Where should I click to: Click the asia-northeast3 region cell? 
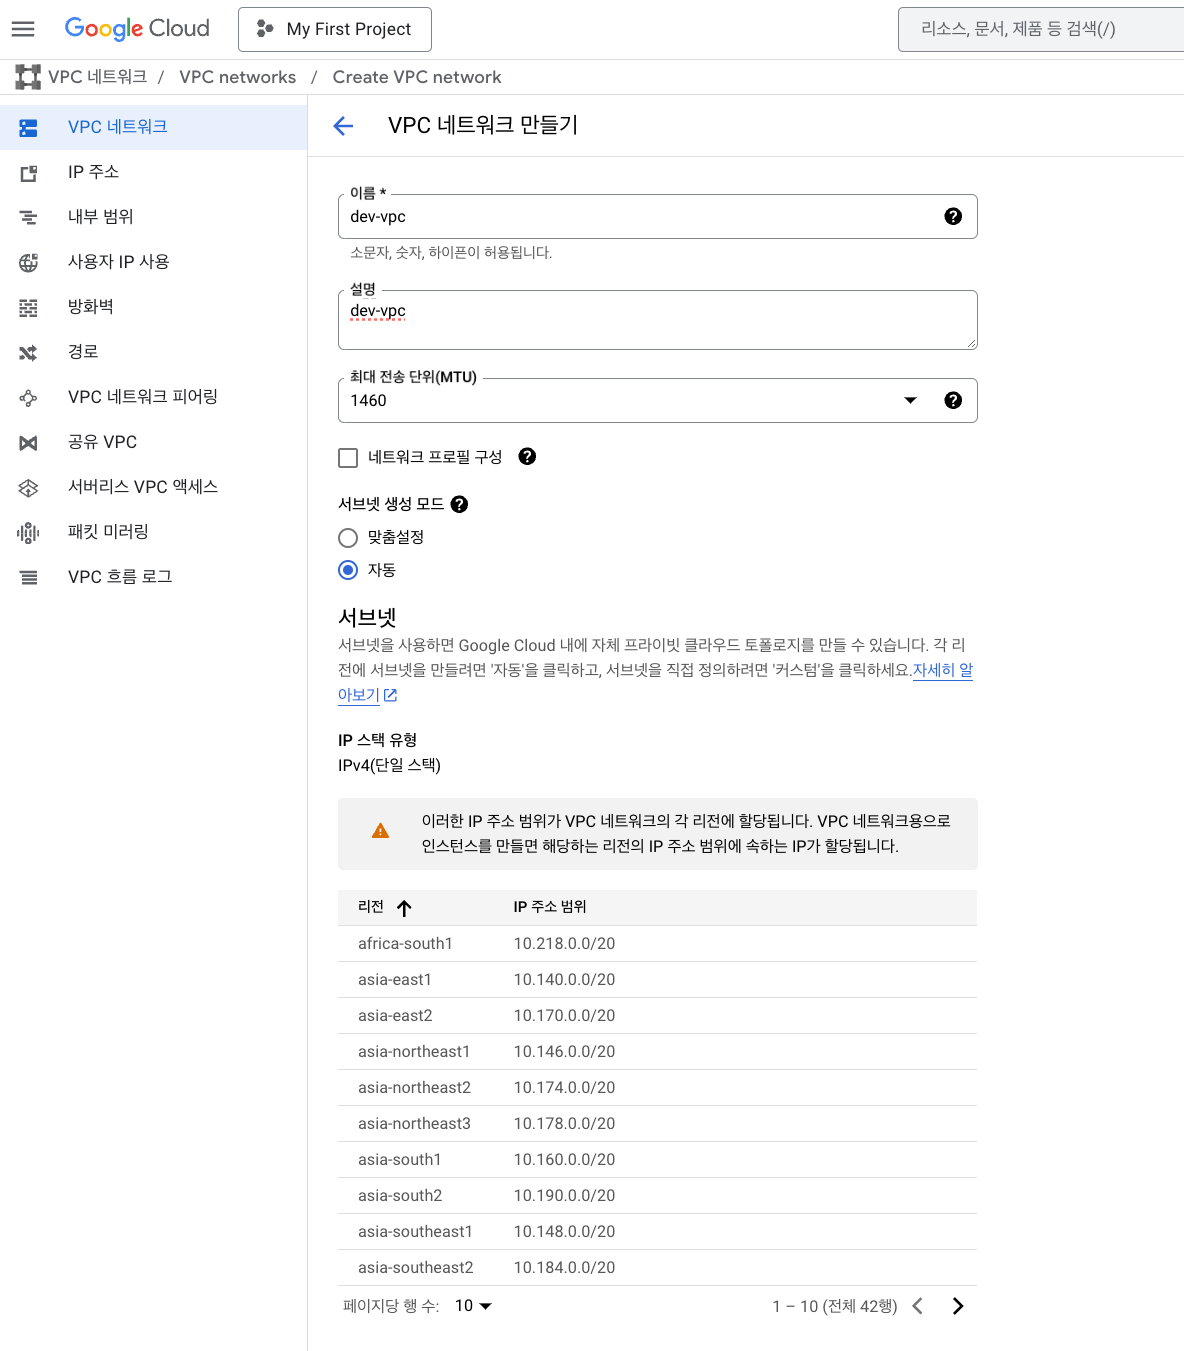414,1124
